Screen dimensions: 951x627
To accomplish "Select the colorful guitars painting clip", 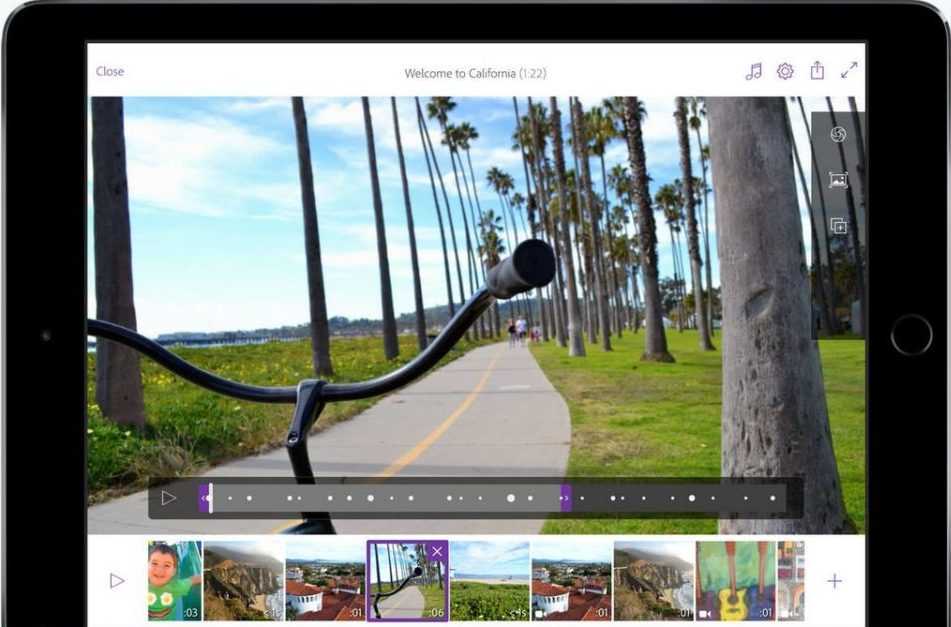I will click(735, 581).
